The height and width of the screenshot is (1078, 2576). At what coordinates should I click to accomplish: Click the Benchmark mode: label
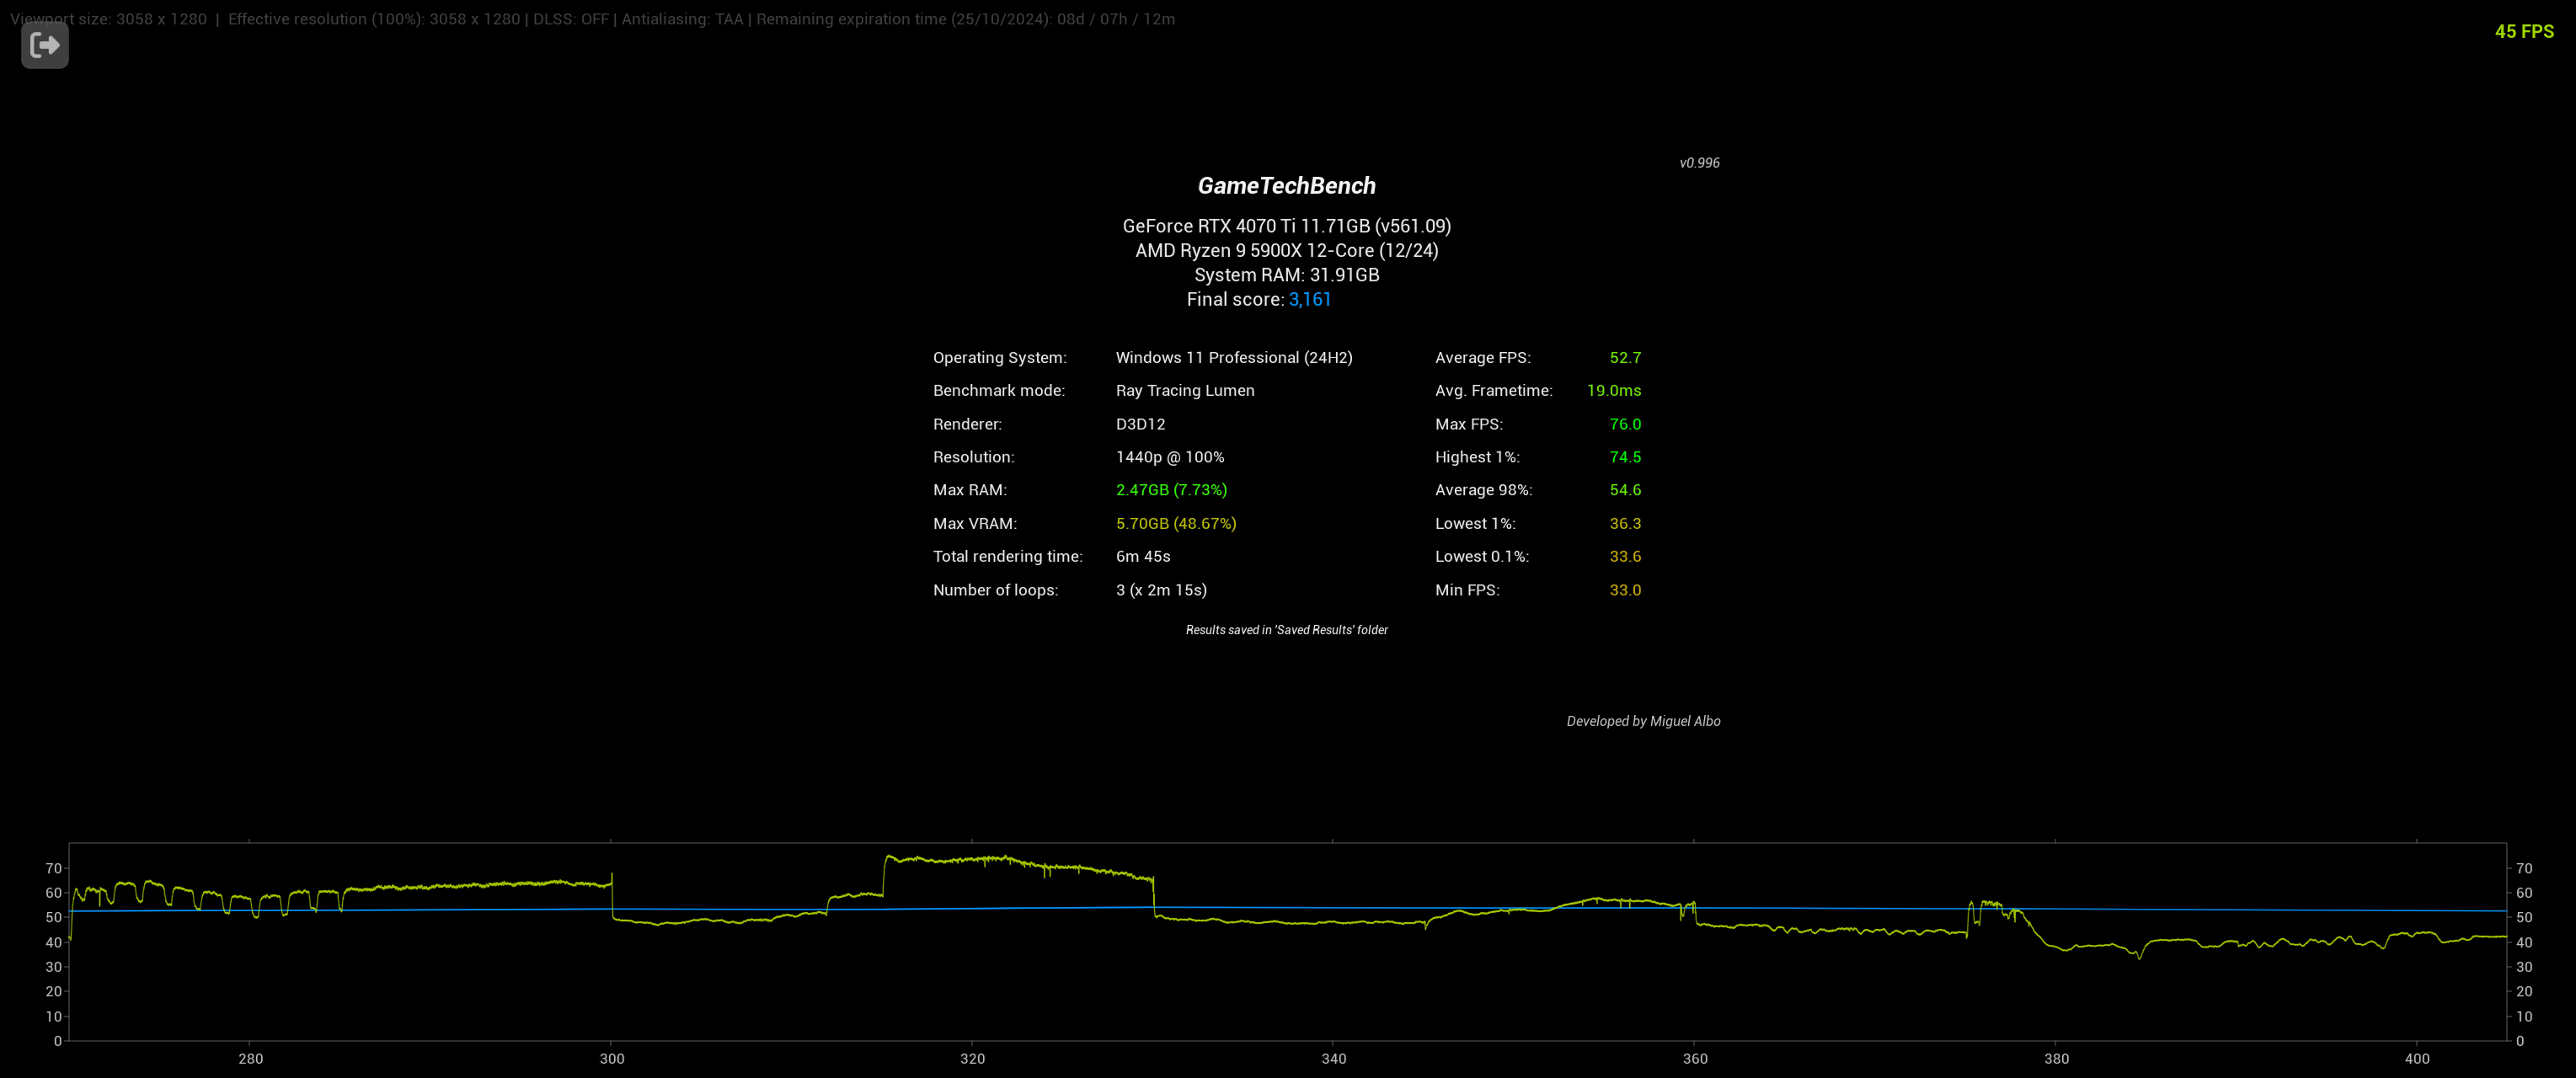click(998, 391)
